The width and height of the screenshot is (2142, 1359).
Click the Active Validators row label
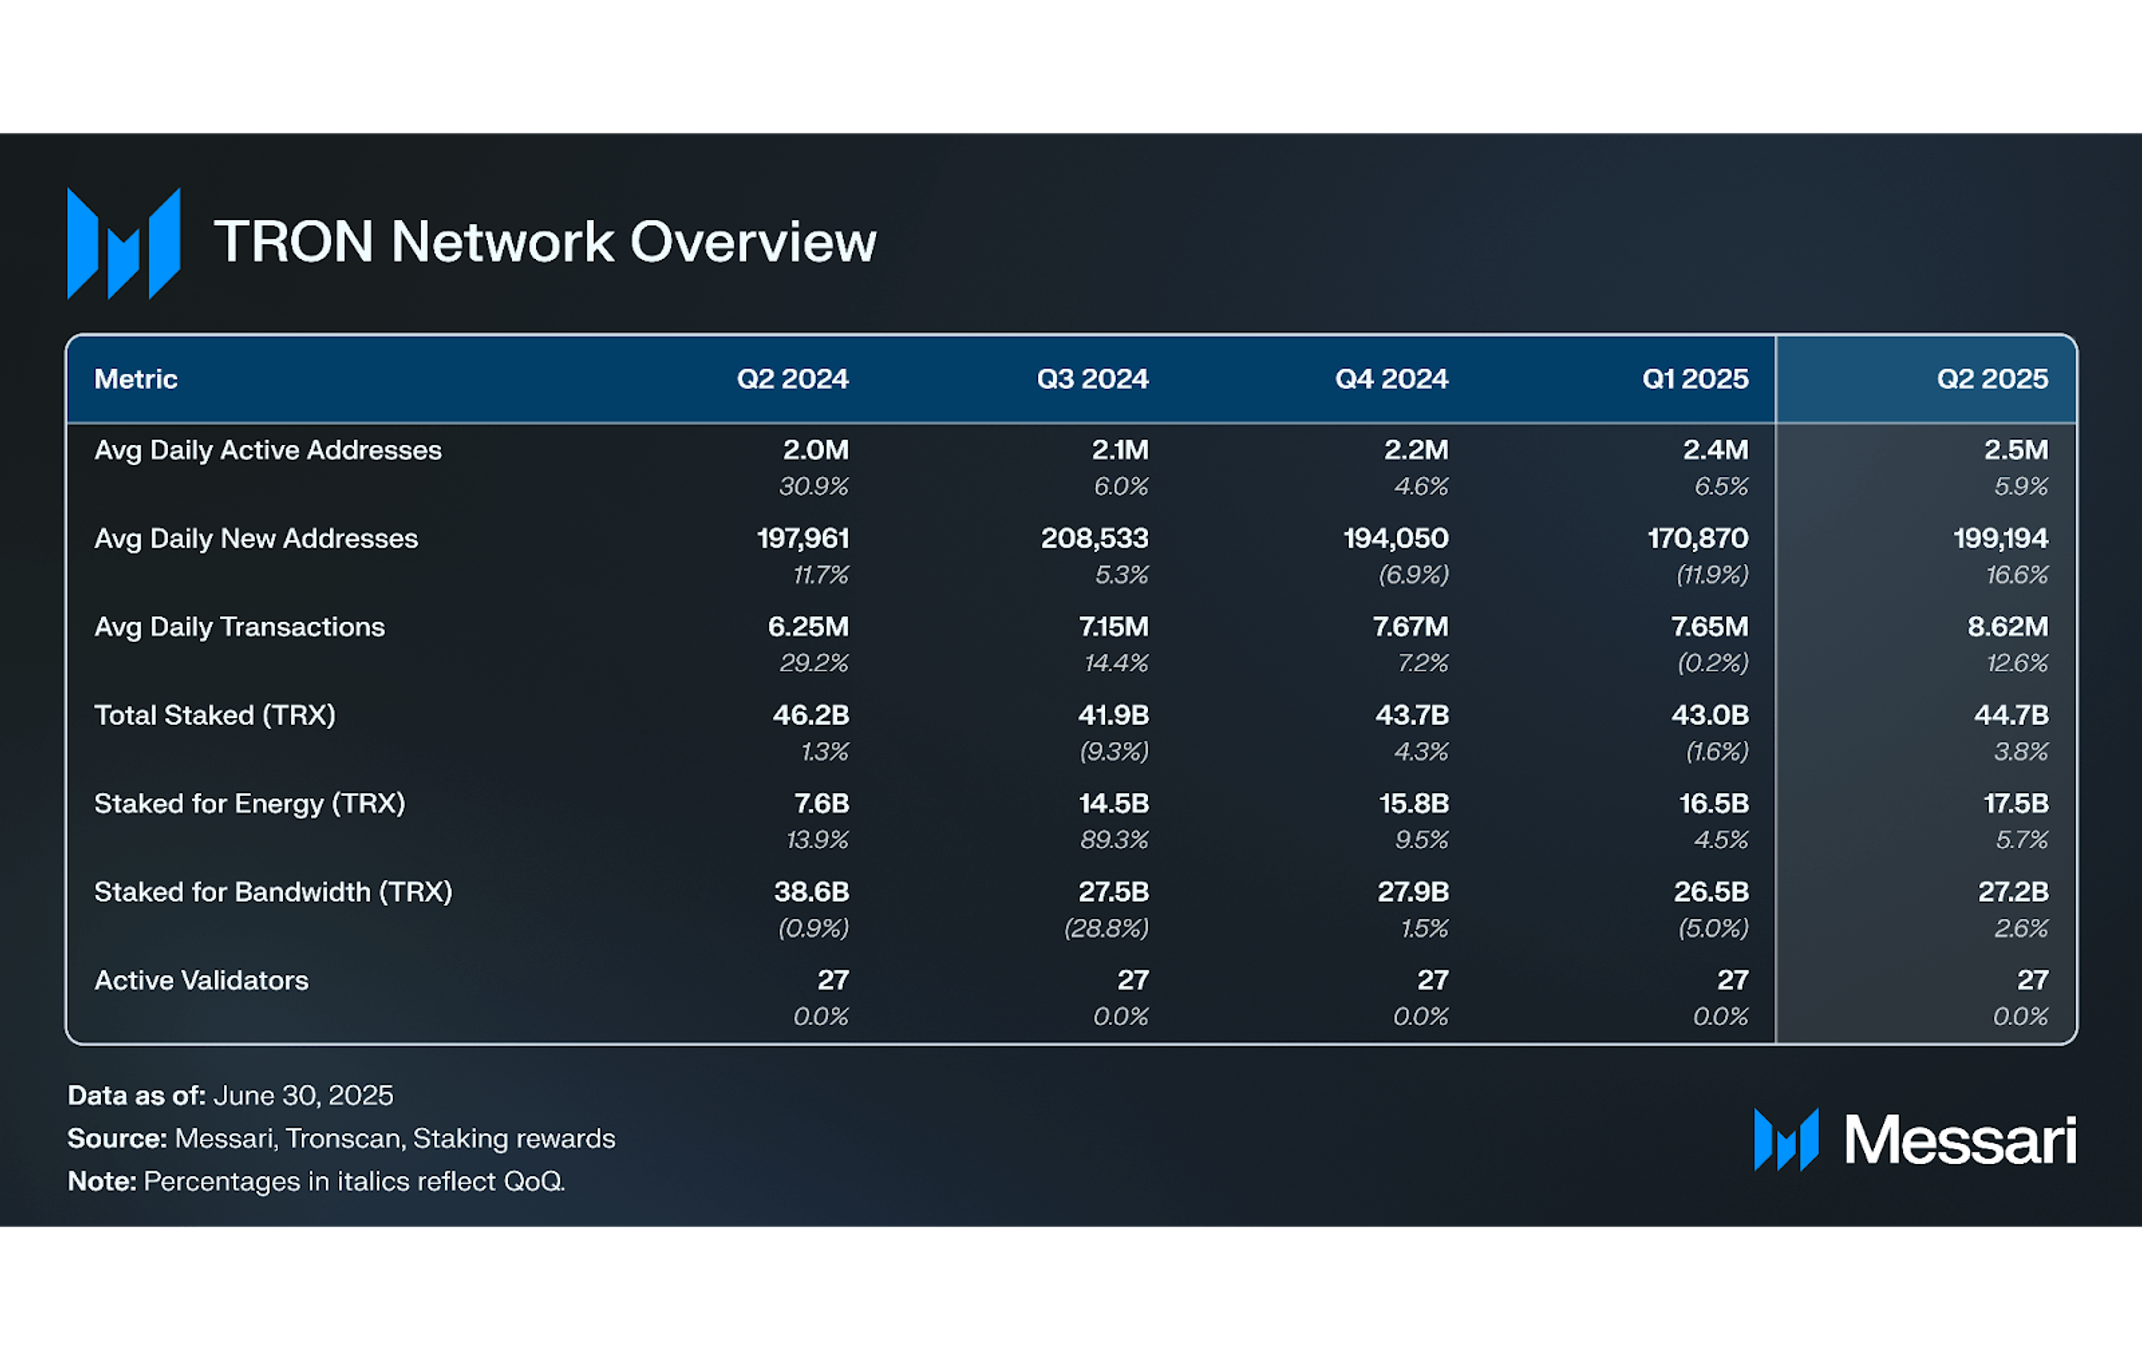[x=201, y=980]
